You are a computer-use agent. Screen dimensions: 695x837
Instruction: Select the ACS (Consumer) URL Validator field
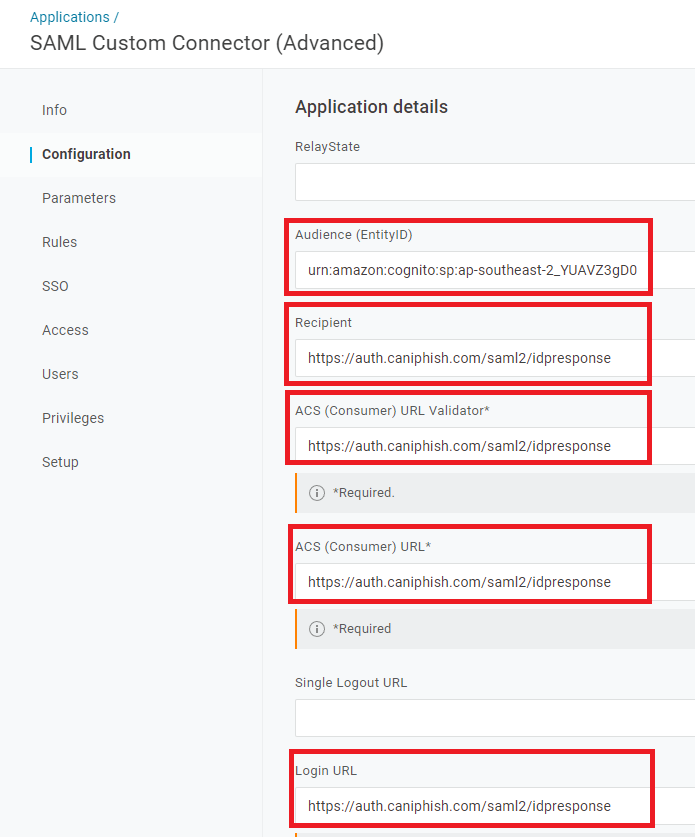click(495, 446)
